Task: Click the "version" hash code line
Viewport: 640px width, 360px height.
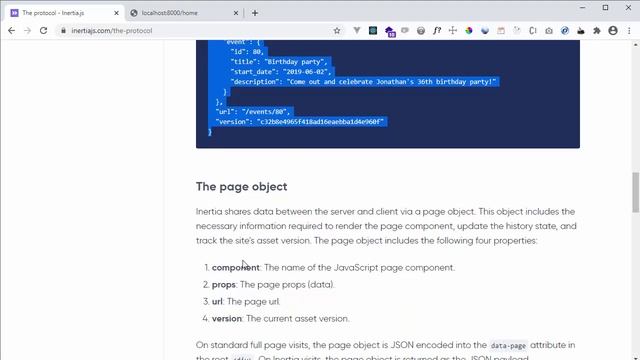Action: pyautogui.click(x=300, y=122)
